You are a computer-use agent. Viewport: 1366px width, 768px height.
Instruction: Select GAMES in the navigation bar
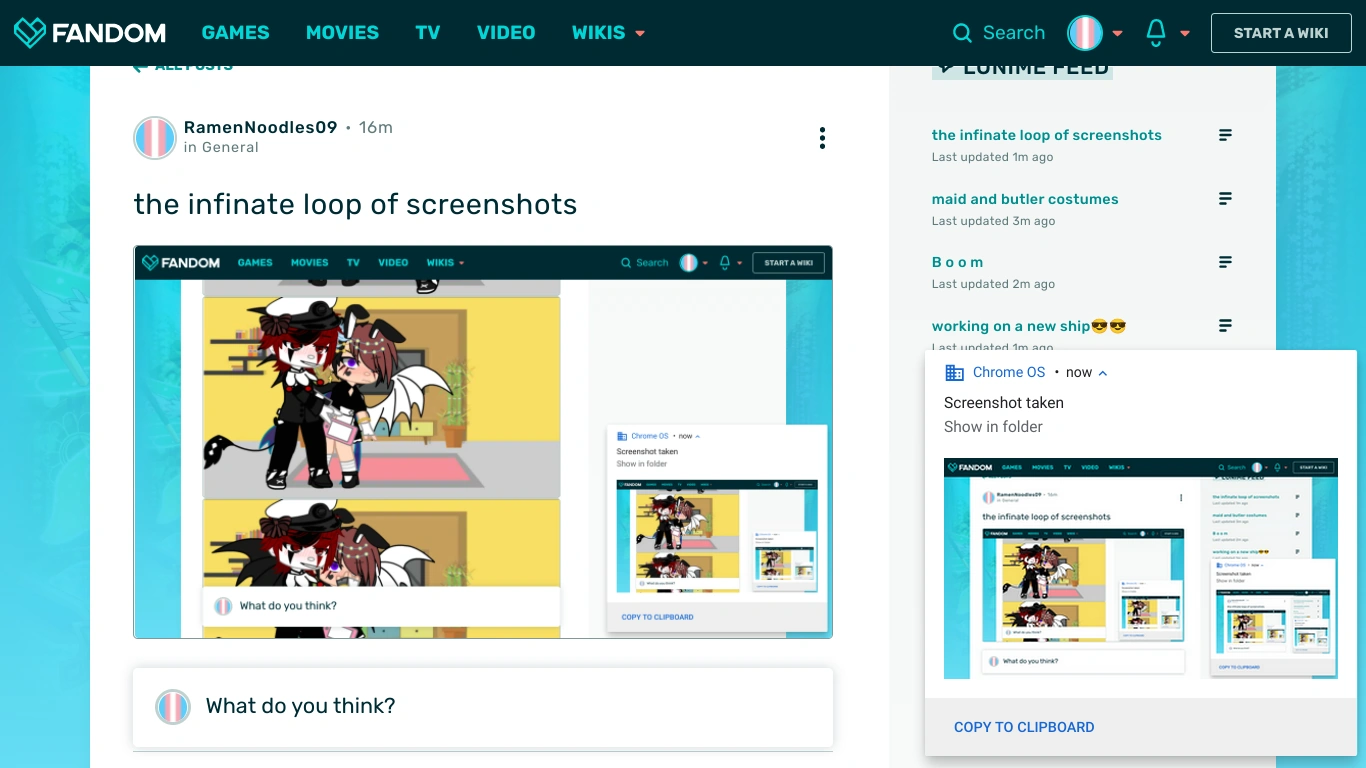pos(236,32)
